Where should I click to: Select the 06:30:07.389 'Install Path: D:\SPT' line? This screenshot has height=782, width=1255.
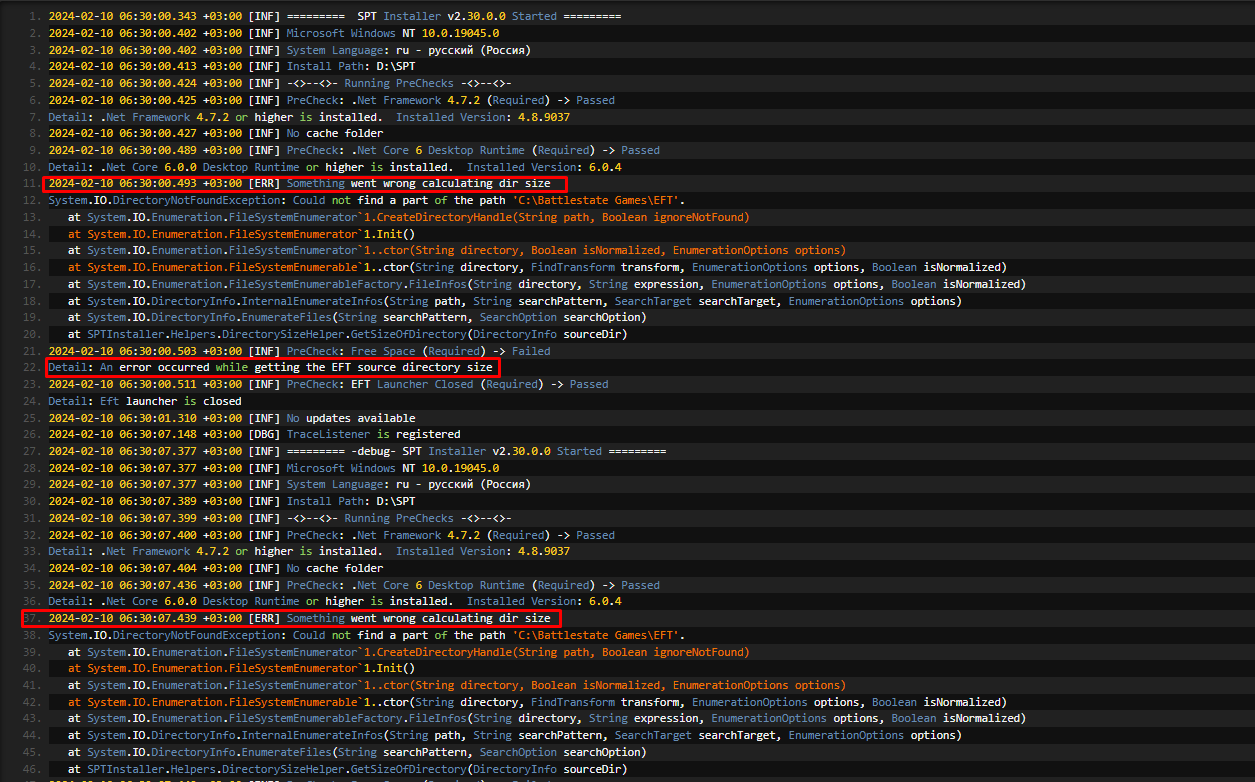pos(232,501)
